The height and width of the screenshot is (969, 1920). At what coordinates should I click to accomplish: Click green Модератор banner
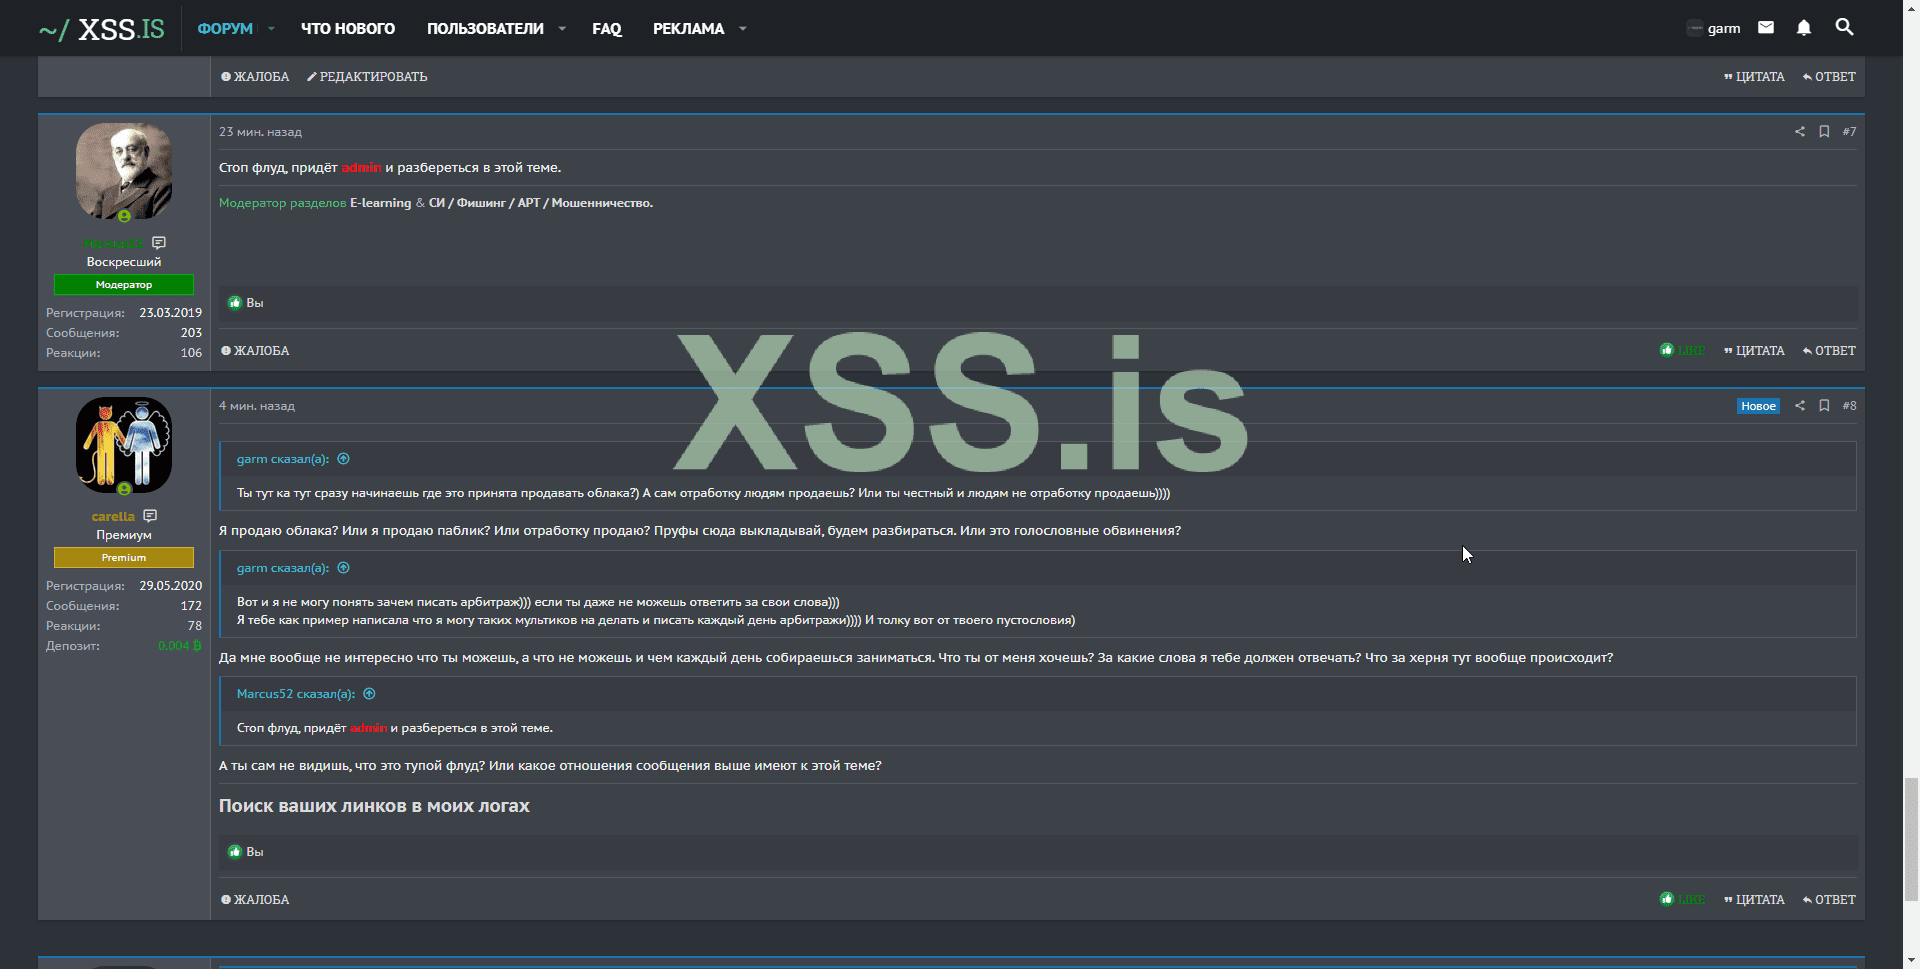tap(124, 285)
